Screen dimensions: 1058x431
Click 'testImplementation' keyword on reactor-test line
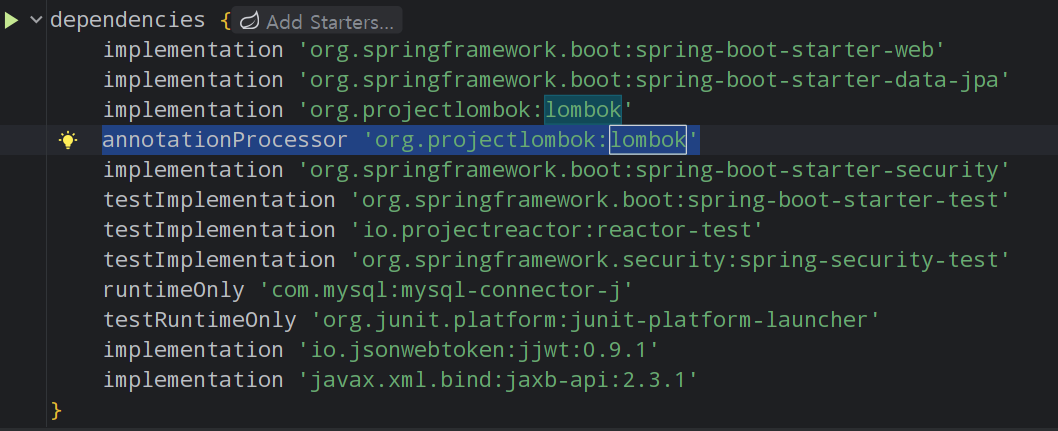pyautogui.click(x=219, y=230)
